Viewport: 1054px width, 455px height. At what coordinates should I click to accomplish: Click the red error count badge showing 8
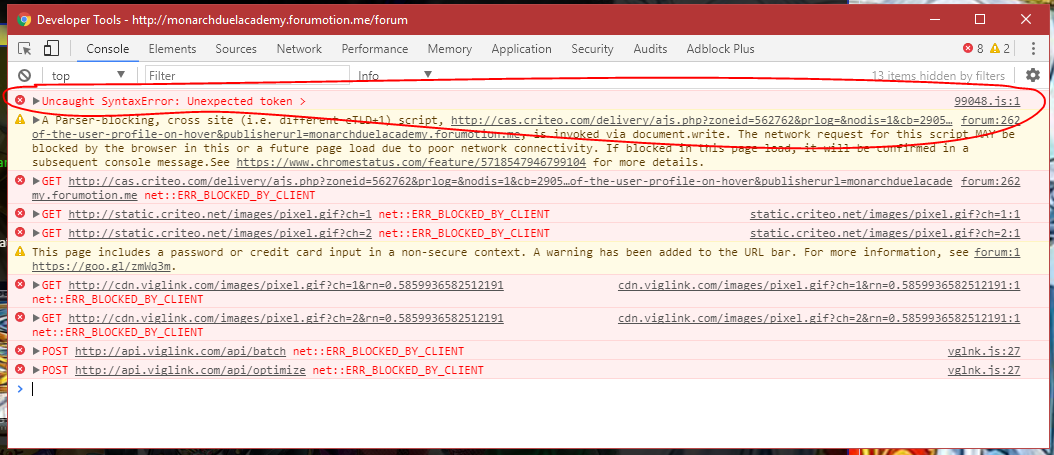973,48
